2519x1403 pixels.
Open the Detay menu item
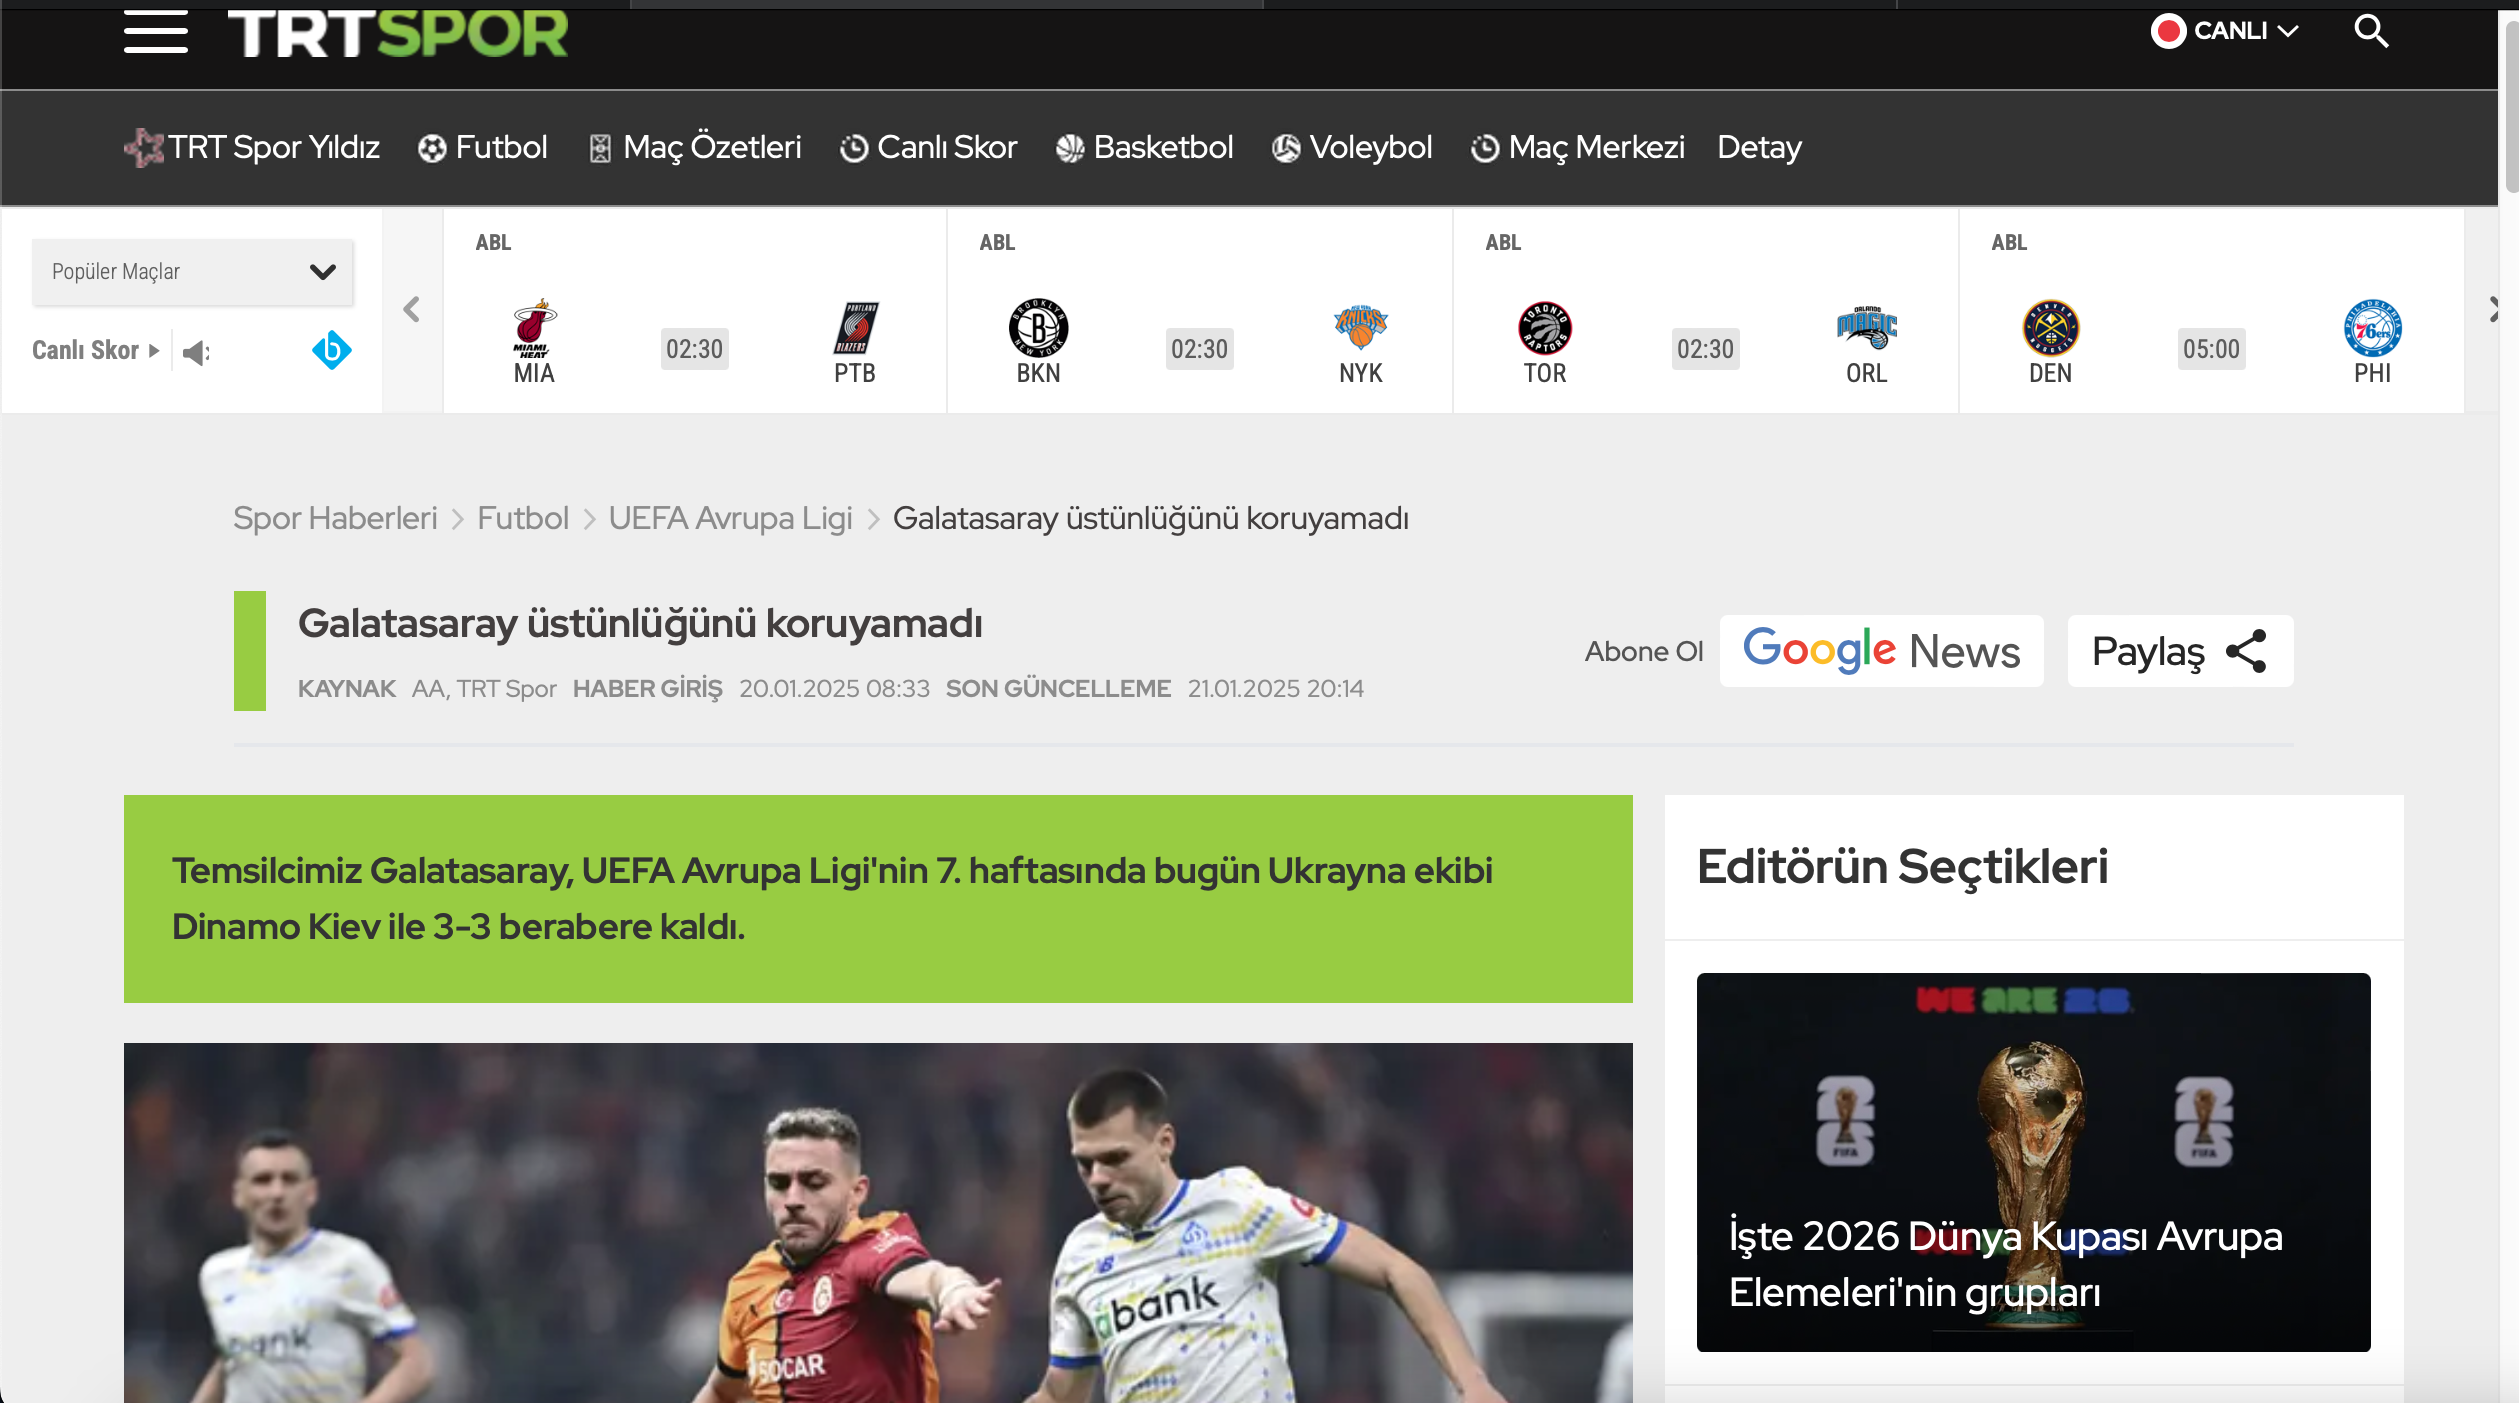point(1760,147)
